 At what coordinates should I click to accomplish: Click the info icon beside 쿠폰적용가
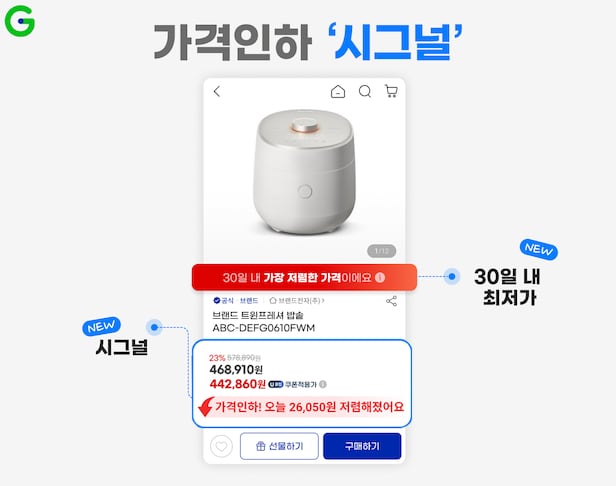(323, 384)
